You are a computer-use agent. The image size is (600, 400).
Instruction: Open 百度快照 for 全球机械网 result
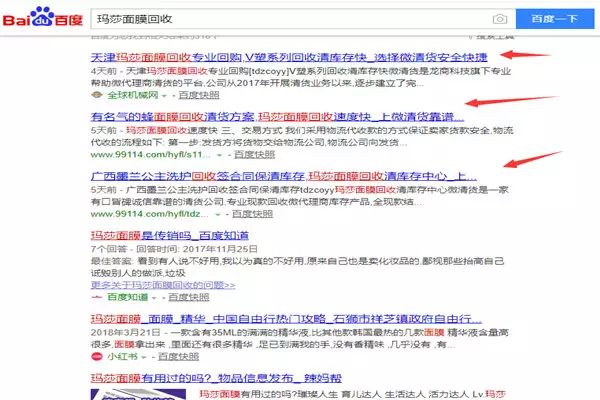pyautogui.click(x=199, y=95)
